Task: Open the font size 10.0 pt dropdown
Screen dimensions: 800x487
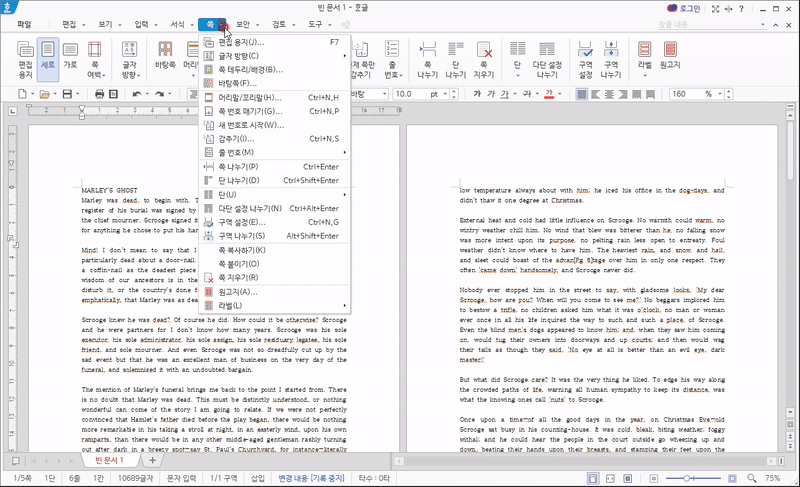Action: pyautogui.click(x=445, y=94)
